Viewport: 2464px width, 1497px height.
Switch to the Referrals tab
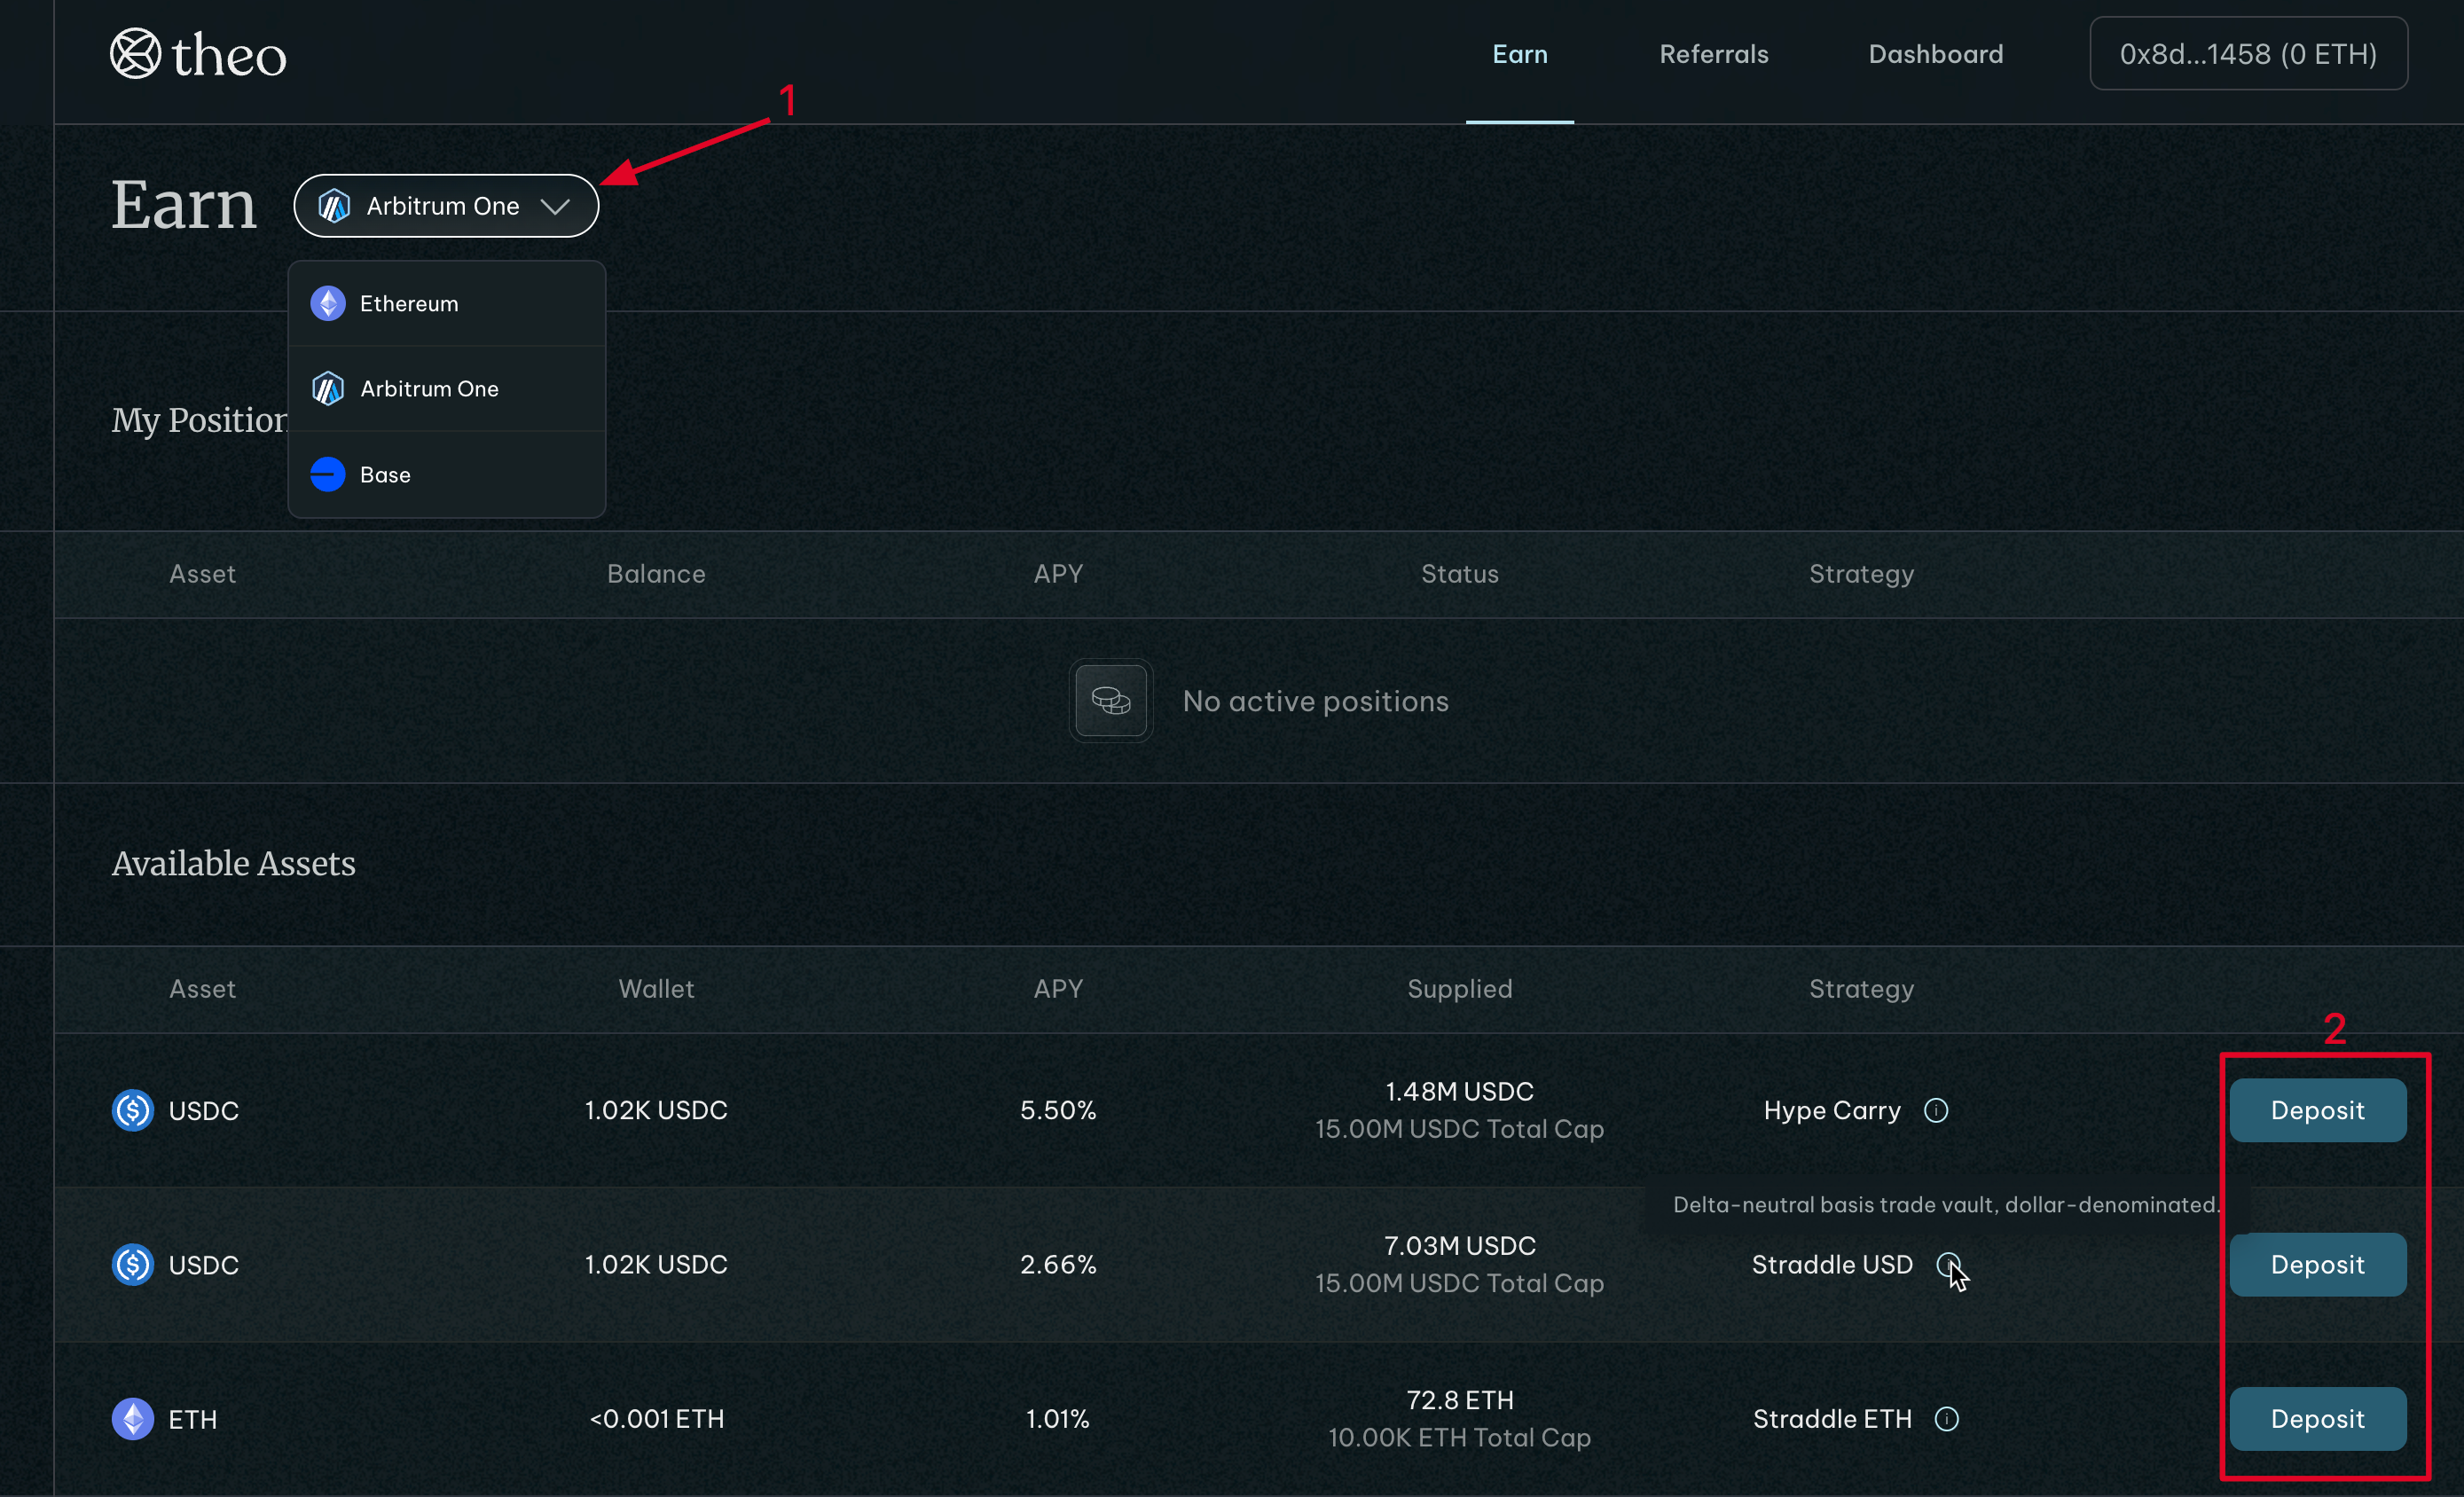click(x=1714, y=54)
